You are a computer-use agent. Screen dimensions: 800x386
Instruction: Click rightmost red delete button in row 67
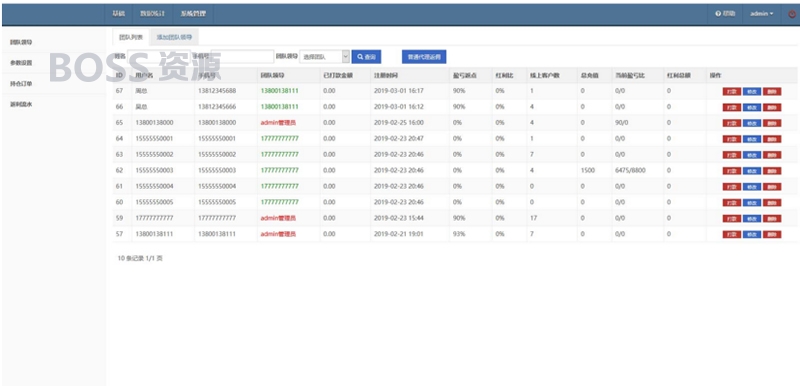[772, 92]
